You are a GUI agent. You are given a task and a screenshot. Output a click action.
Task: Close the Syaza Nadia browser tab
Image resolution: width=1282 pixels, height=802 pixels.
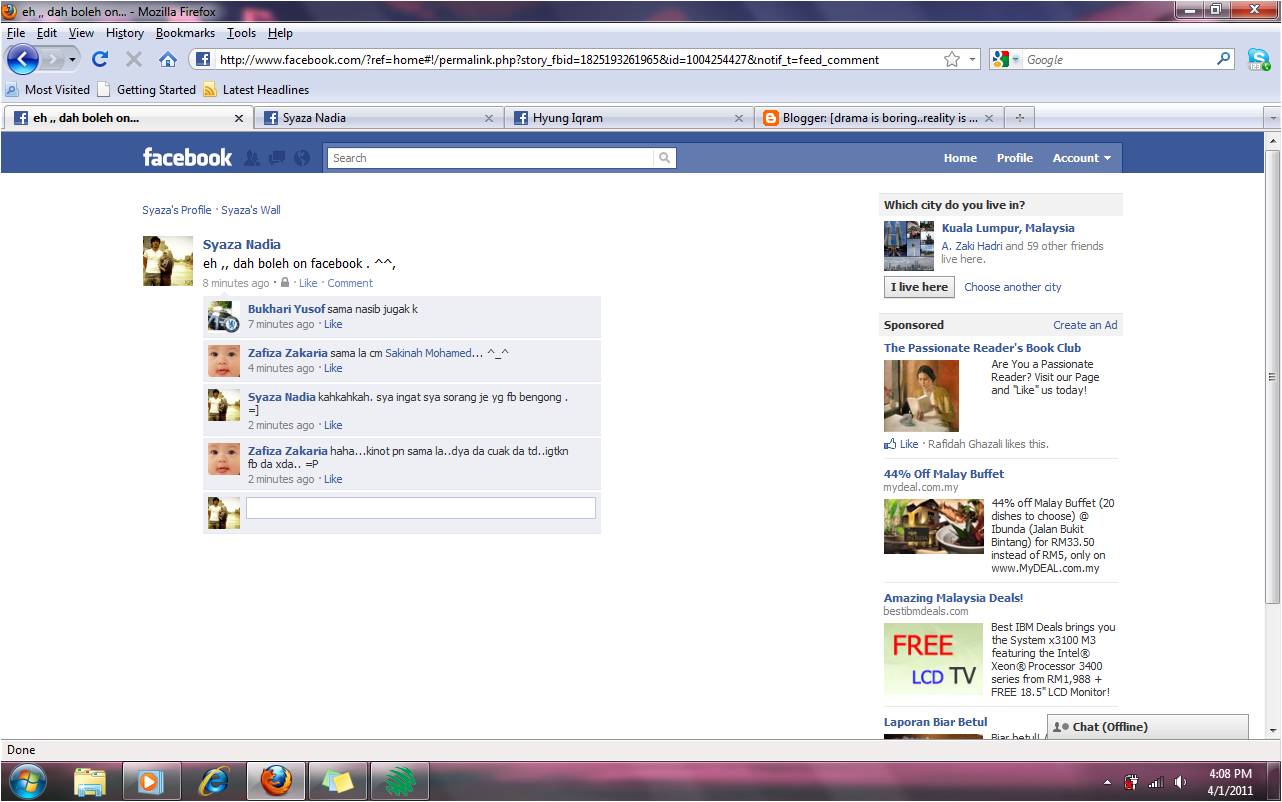coord(489,118)
